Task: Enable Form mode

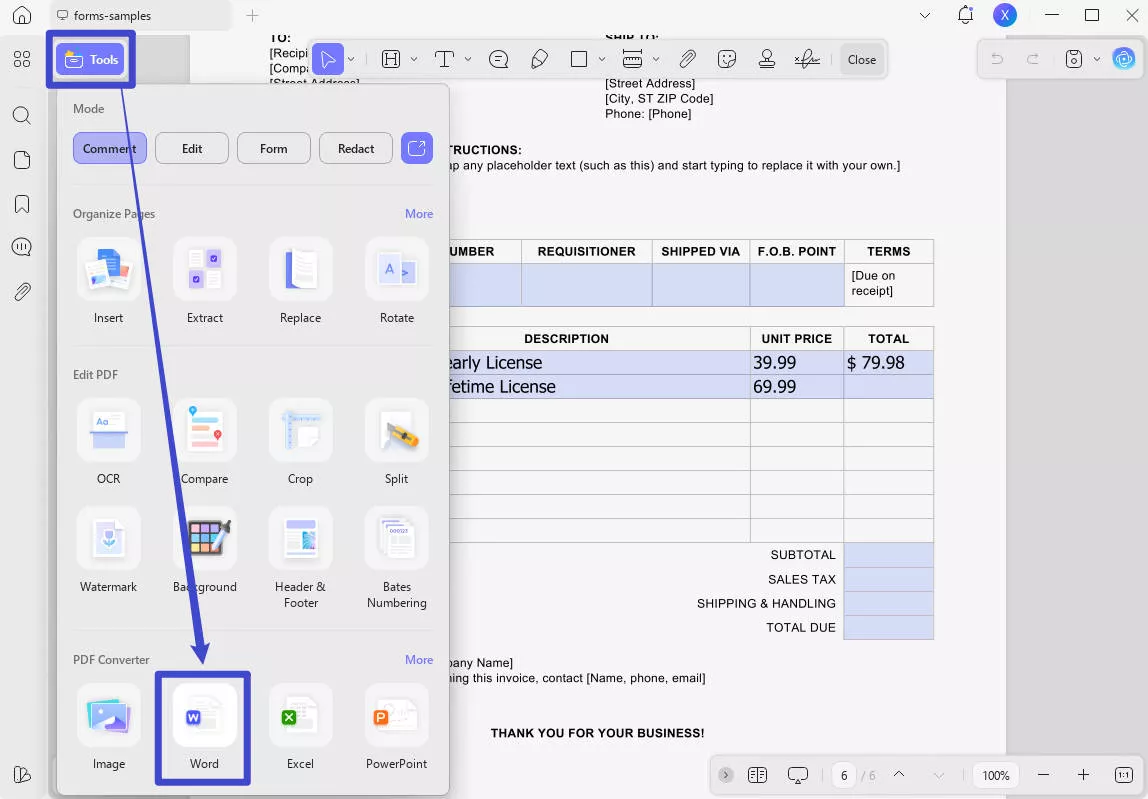Action: pyautogui.click(x=273, y=148)
